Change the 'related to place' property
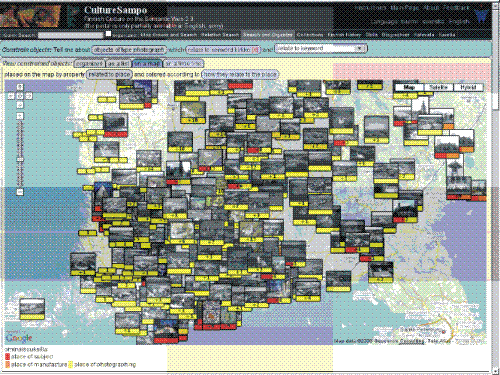500x375 pixels. point(109,74)
